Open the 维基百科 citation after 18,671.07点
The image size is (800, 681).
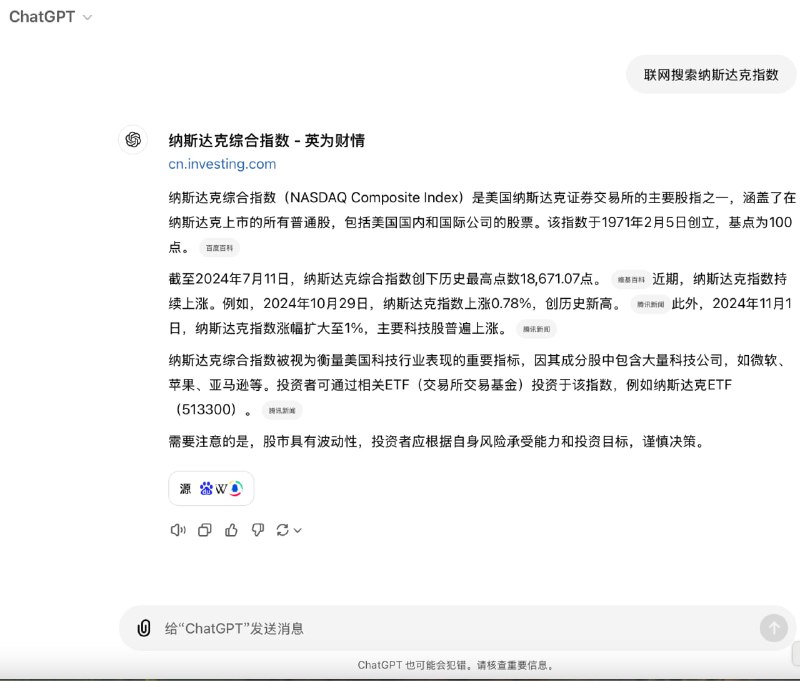point(631,280)
